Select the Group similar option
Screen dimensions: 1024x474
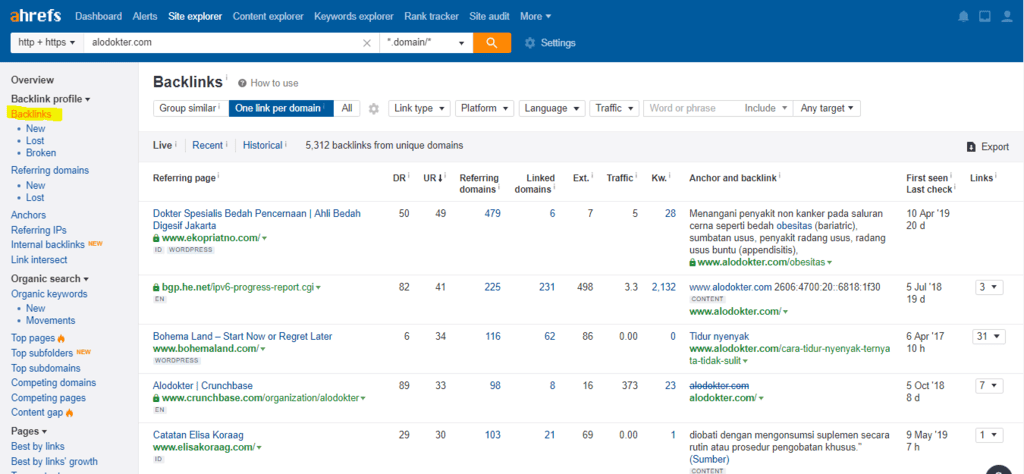190,108
